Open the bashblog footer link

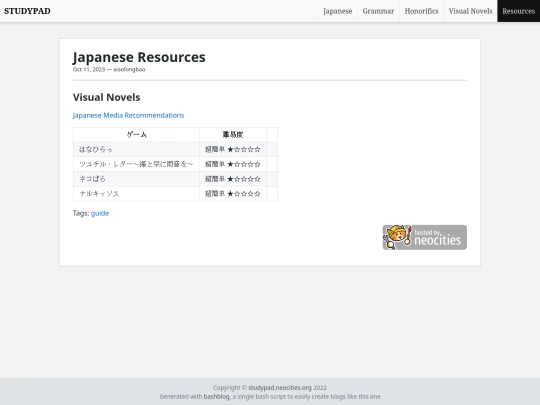tap(216, 396)
